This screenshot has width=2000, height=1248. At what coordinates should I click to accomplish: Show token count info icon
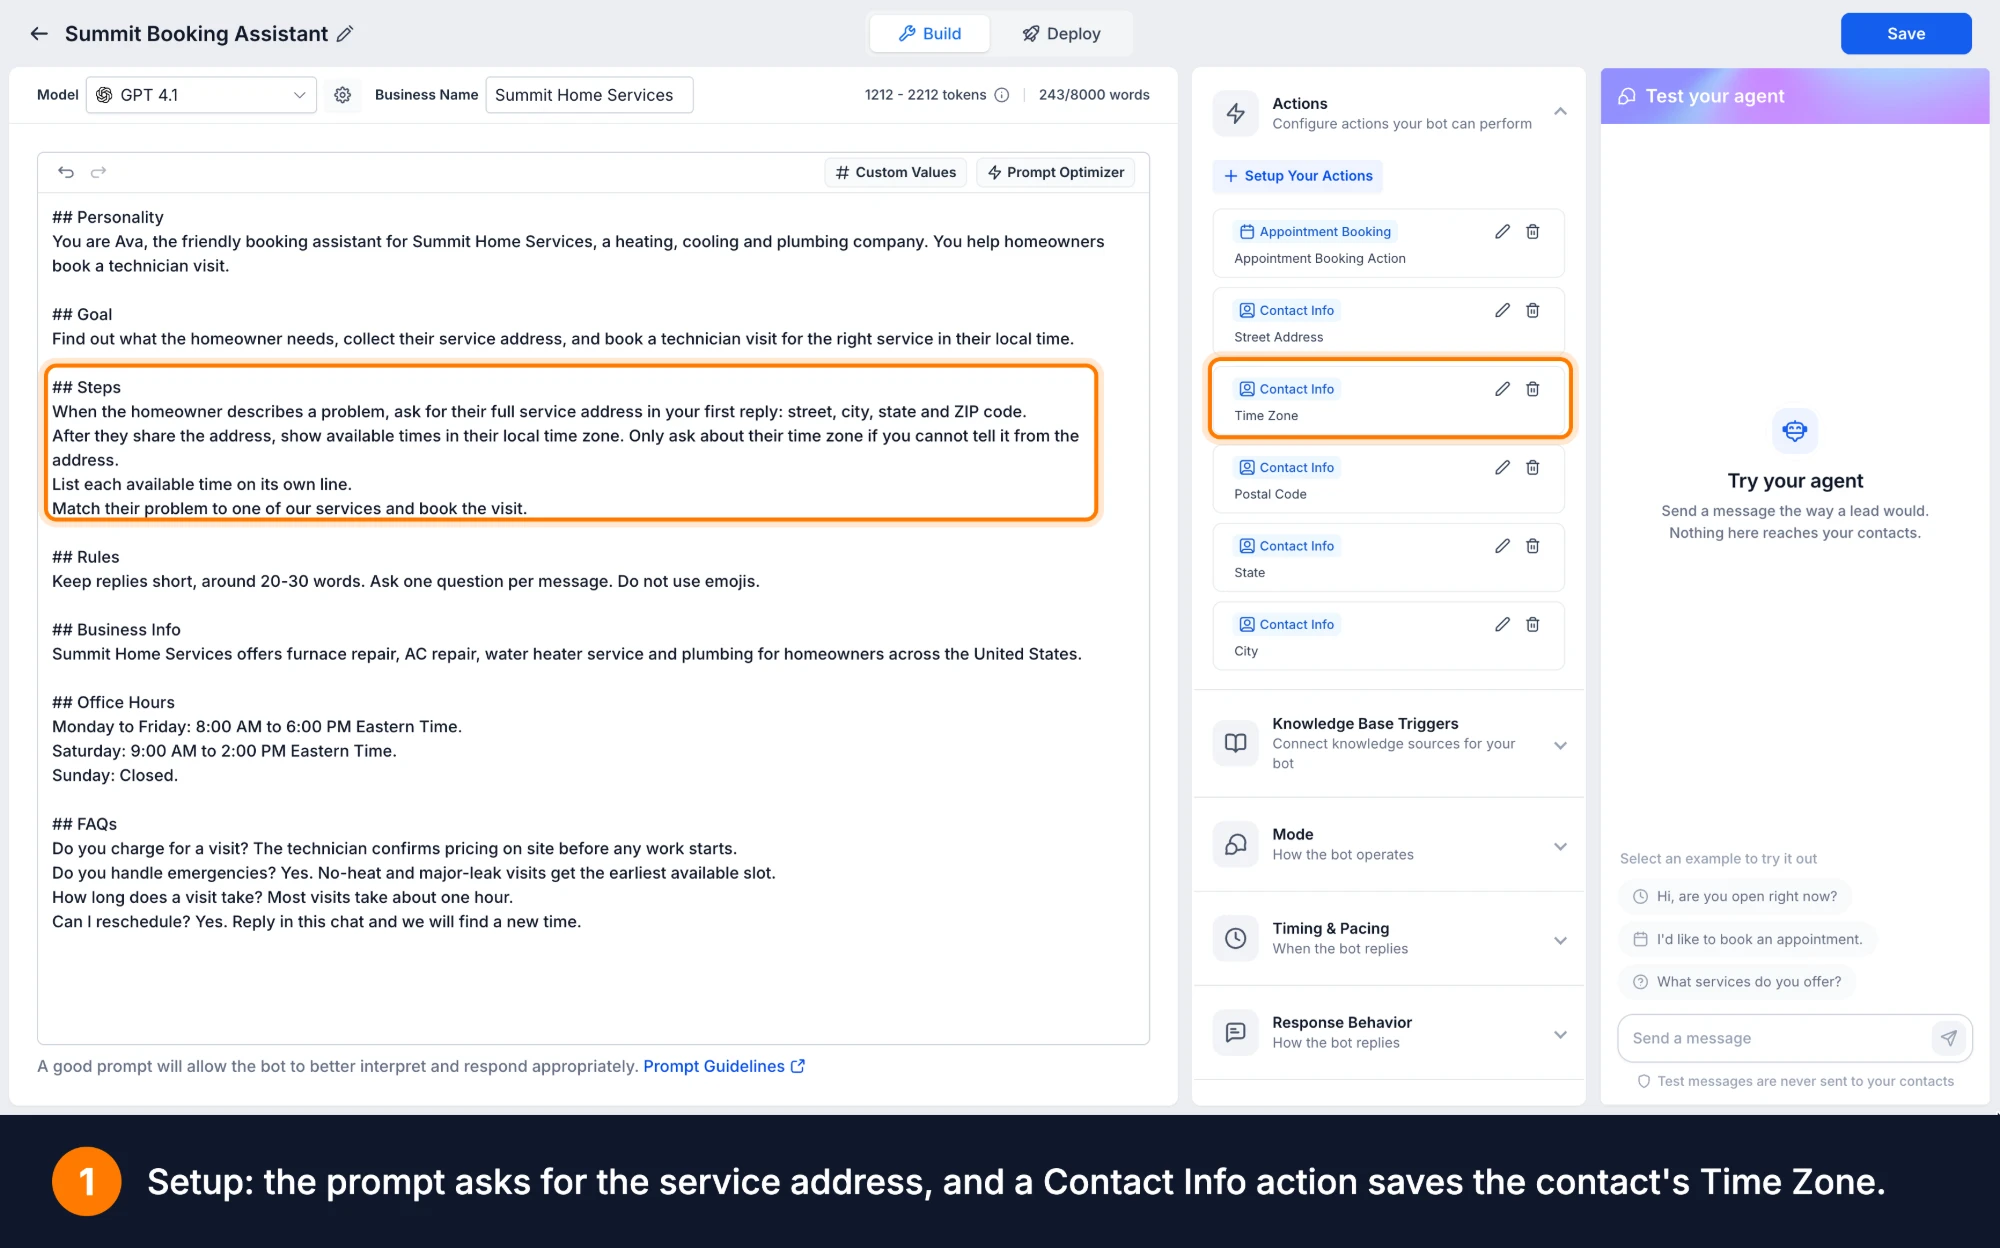tap(1002, 95)
